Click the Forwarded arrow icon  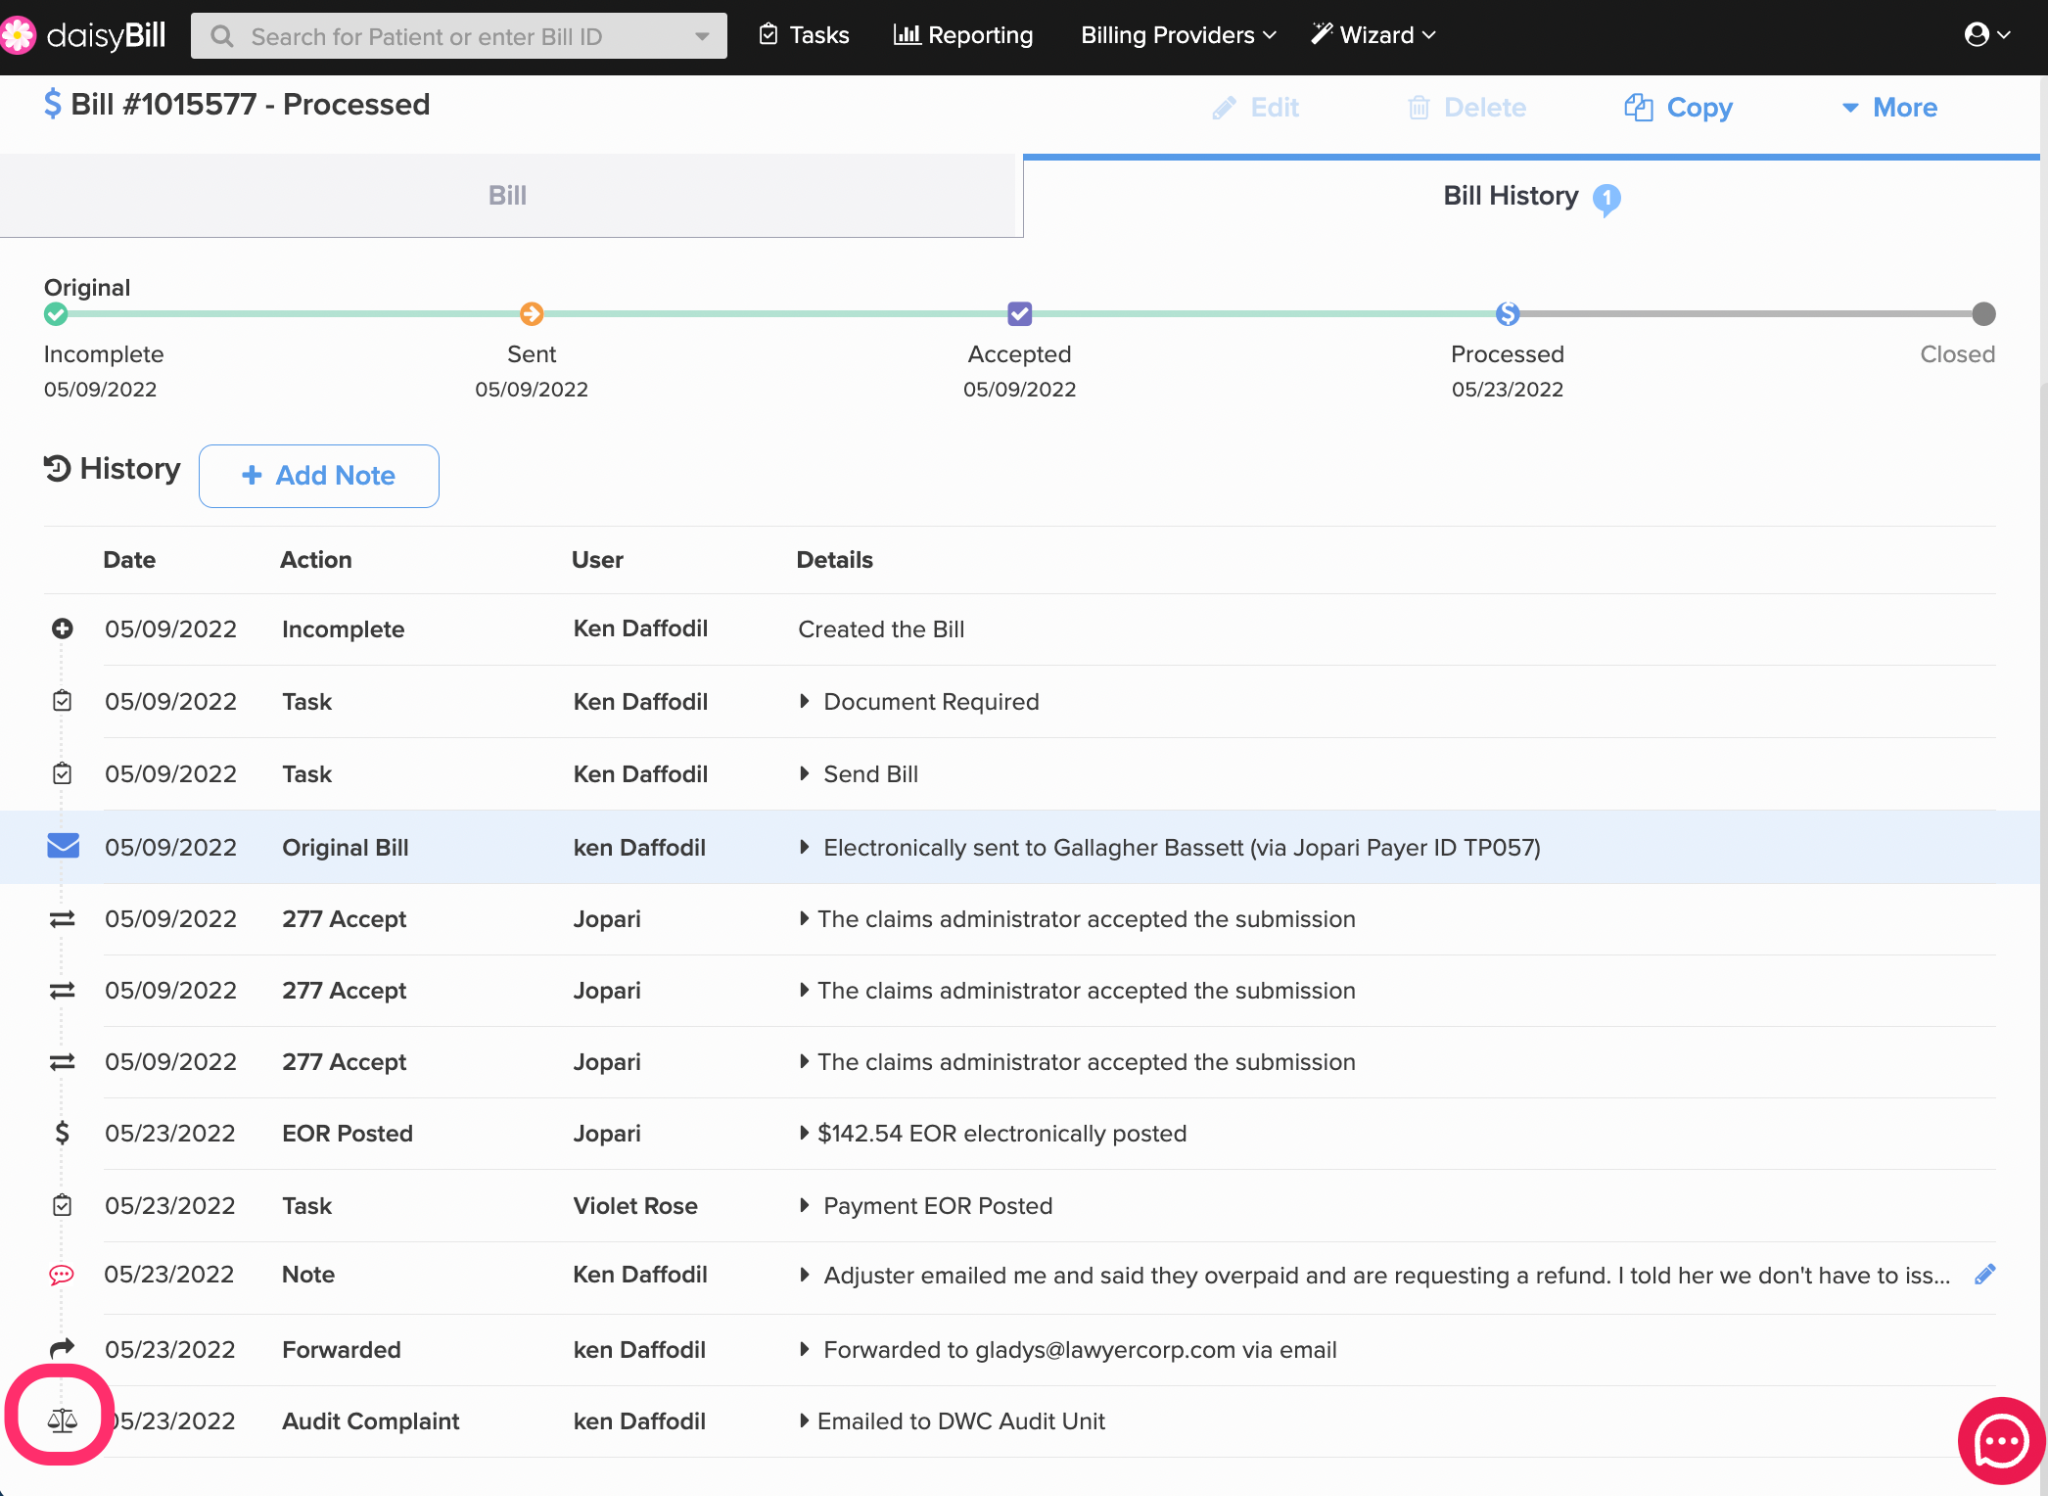click(62, 1348)
